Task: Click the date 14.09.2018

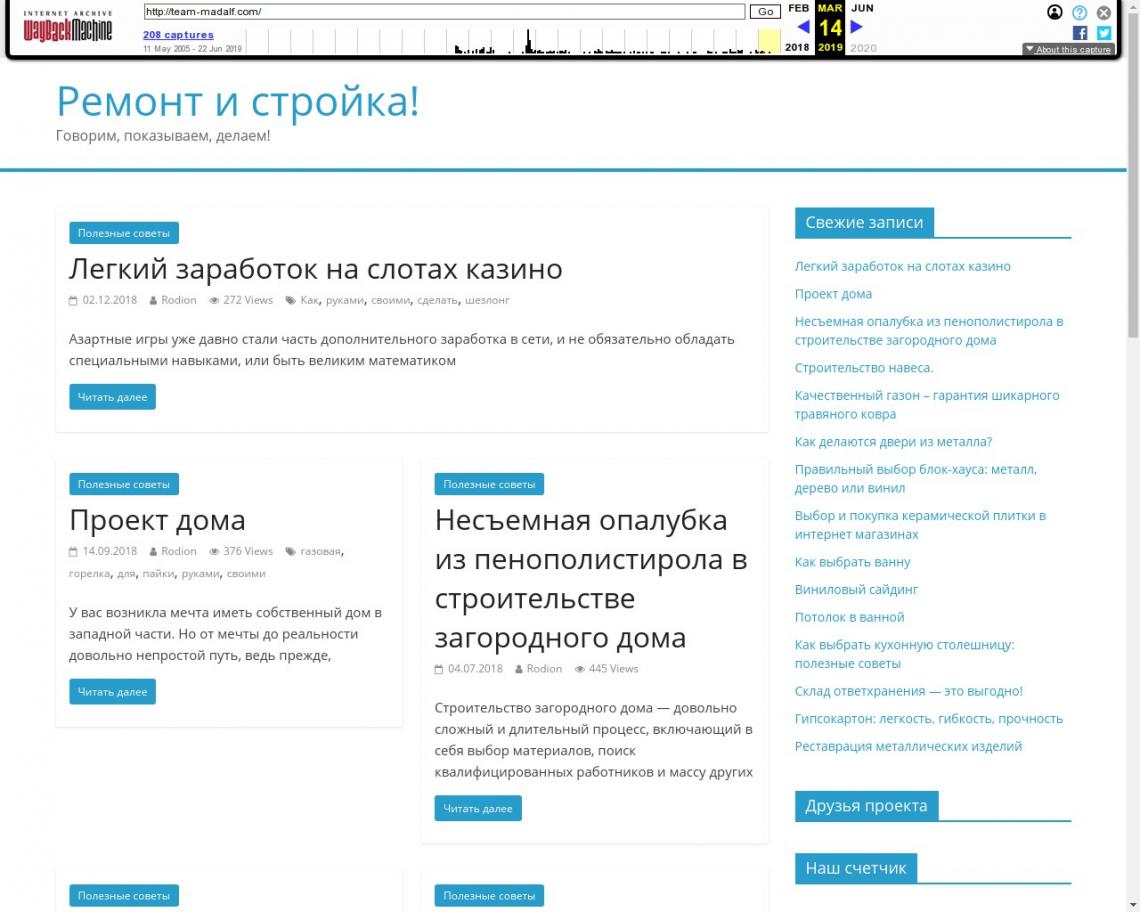Action: pos(110,551)
